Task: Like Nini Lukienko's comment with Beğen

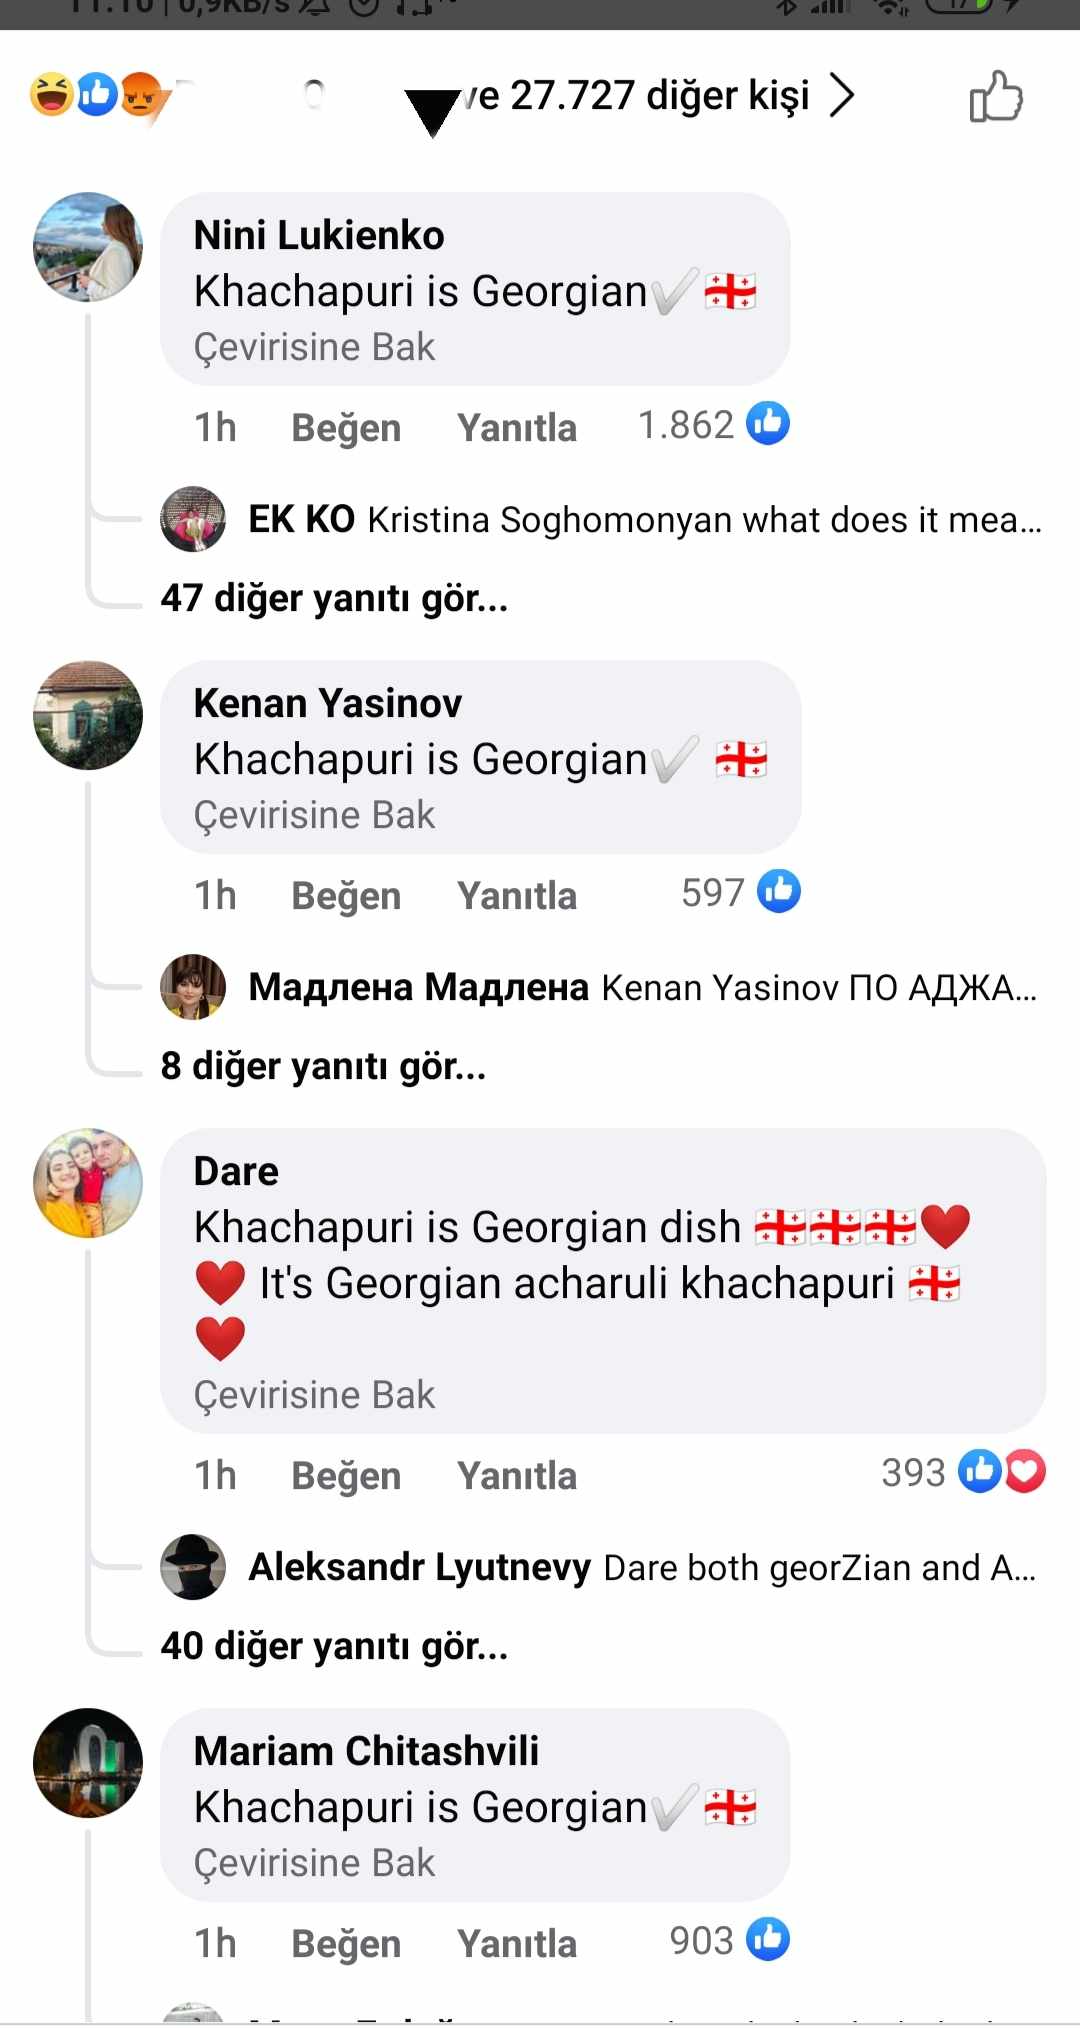Action: [346, 428]
